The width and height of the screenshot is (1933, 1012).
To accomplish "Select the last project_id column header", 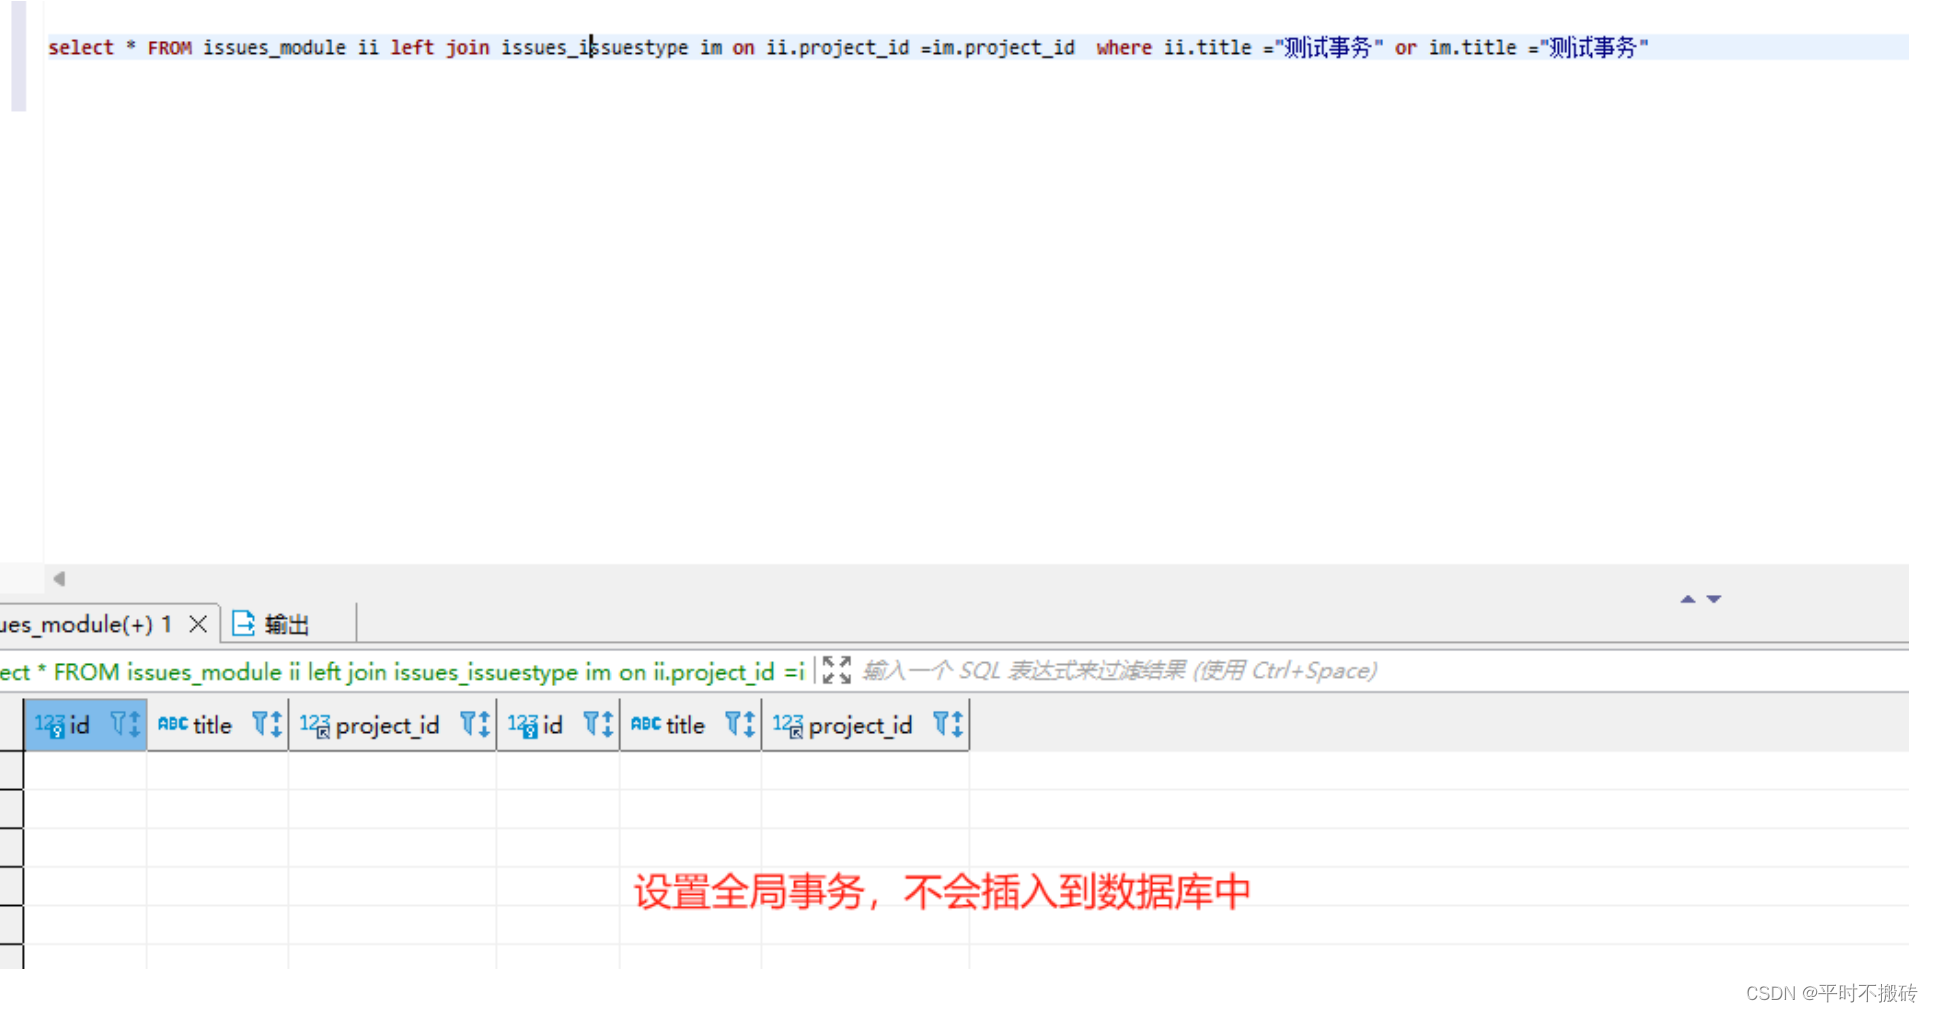I will [865, 725].
